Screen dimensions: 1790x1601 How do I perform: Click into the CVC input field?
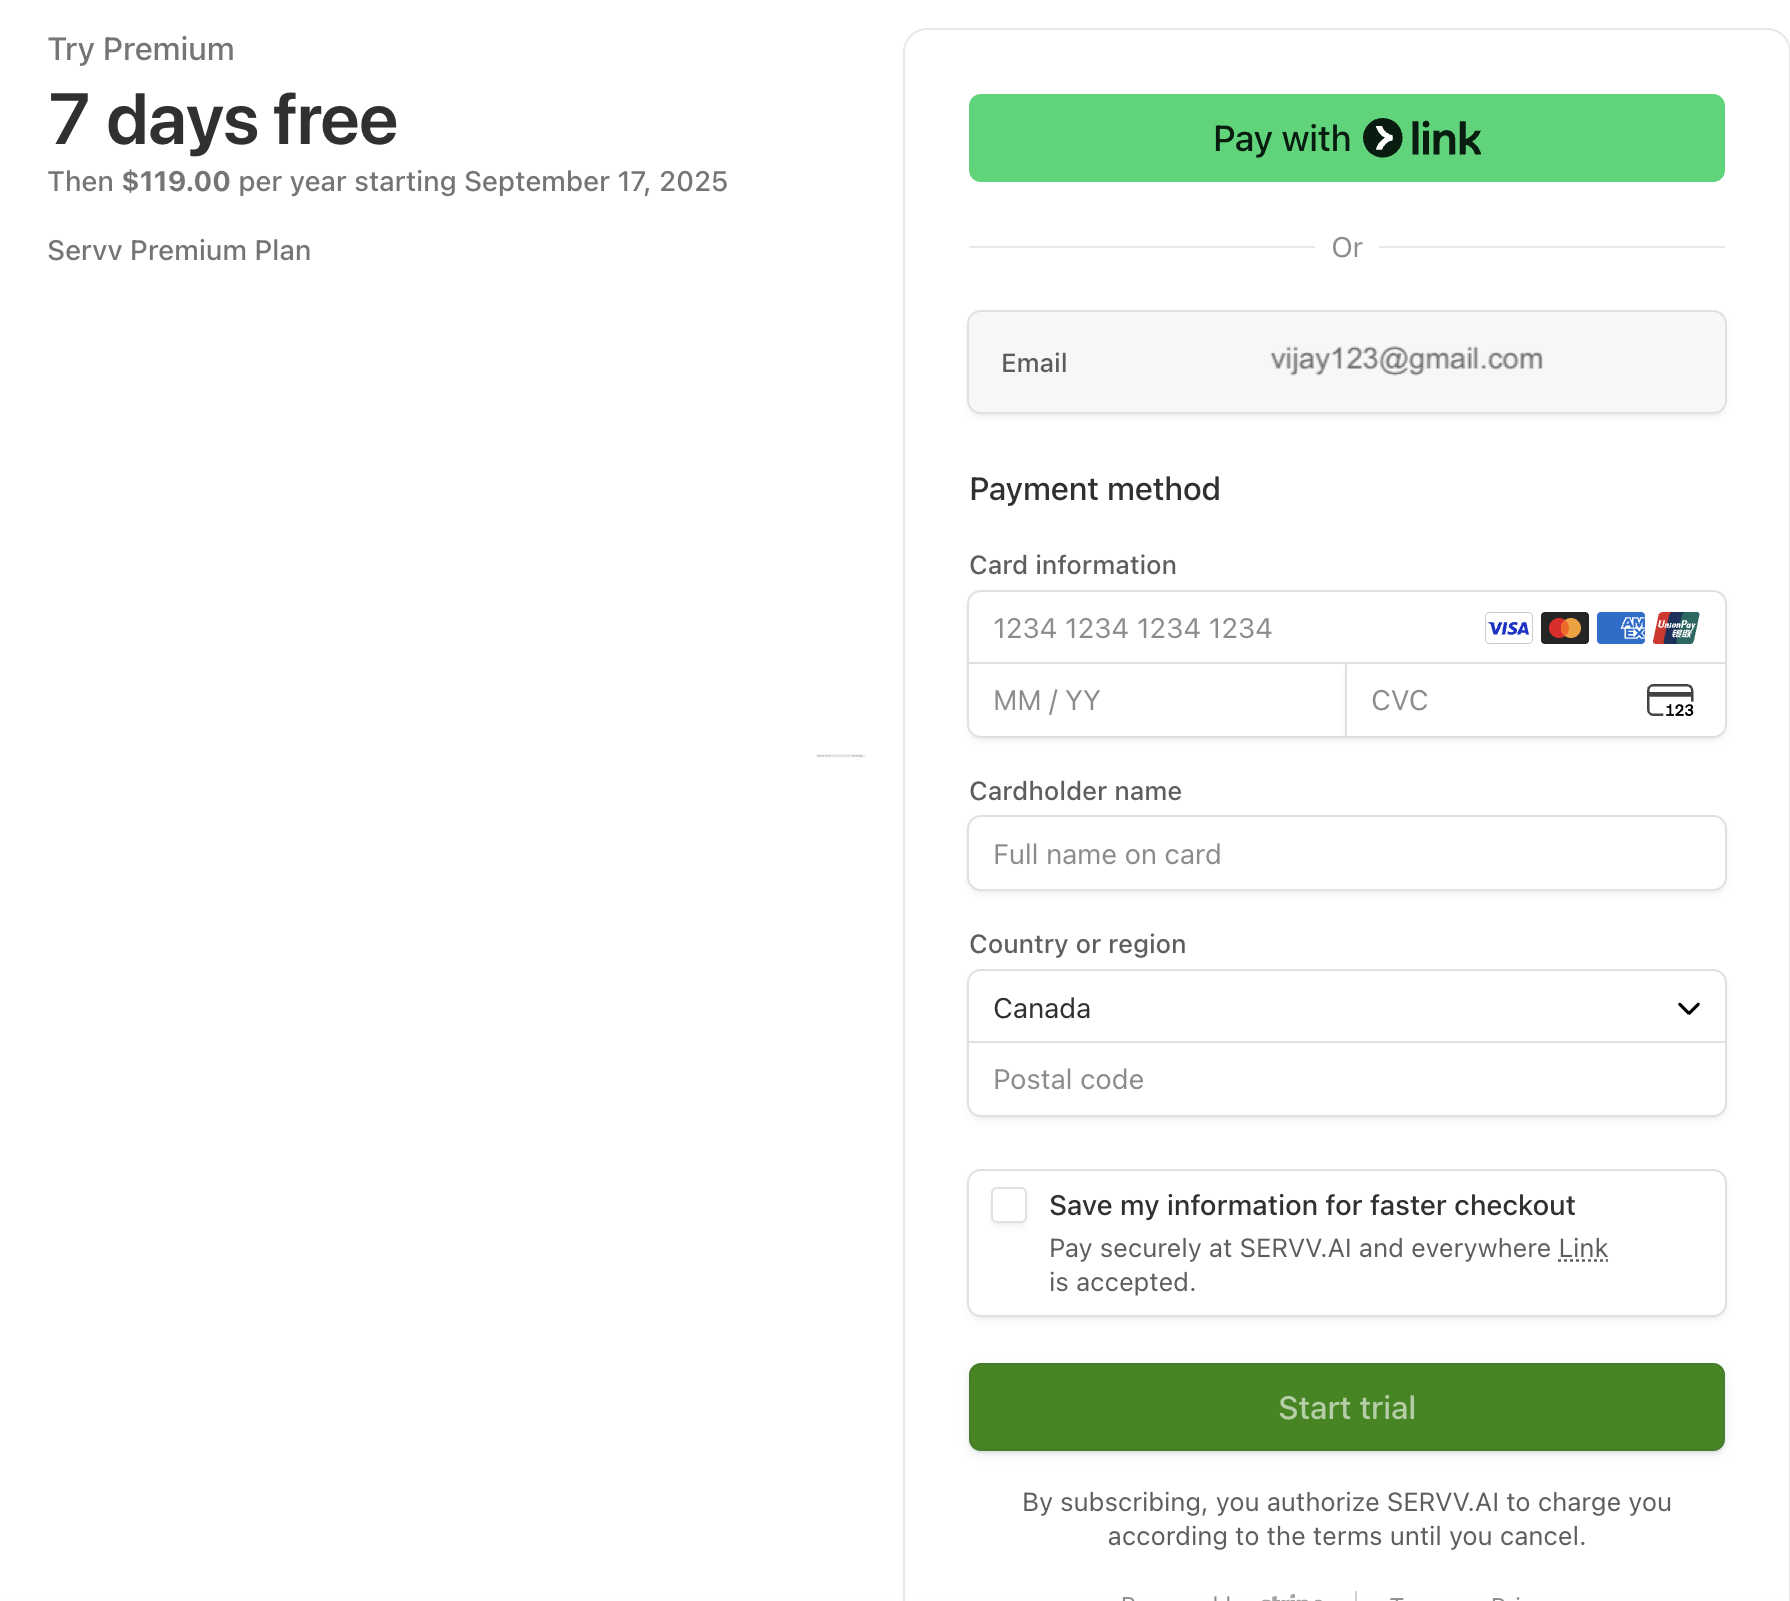coord(1490,701)
